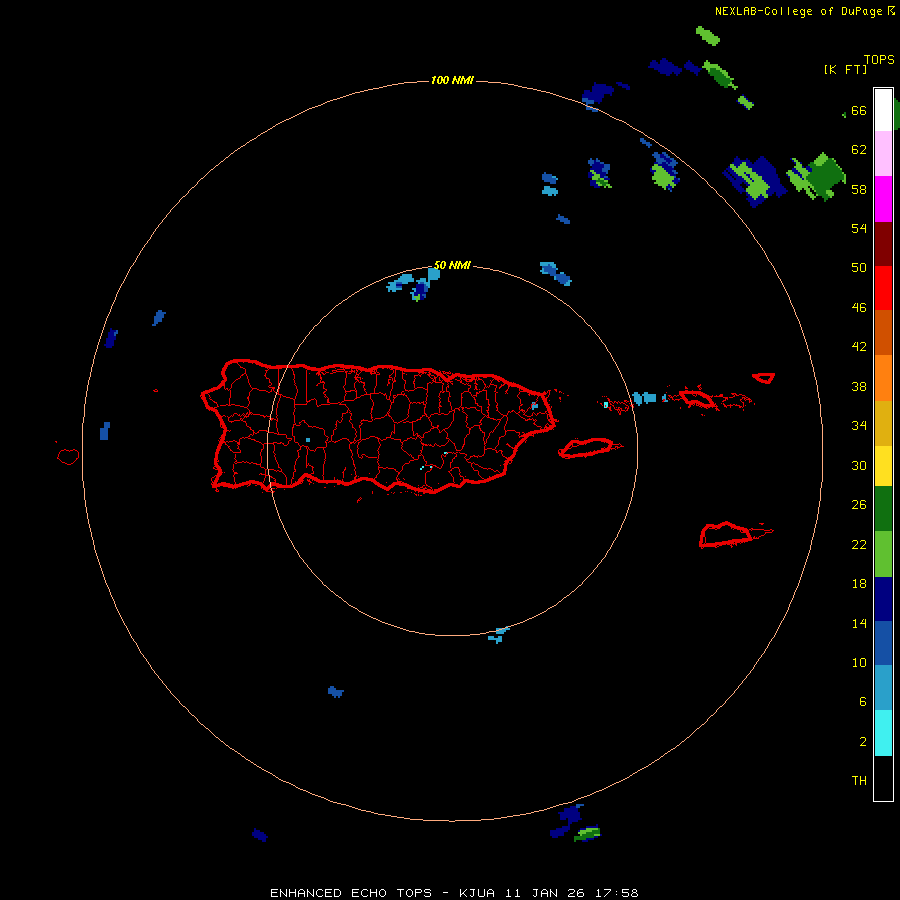Select the dark green 30 kft swatch
This screenshot has width=900, height=900.
coord(883,509)
